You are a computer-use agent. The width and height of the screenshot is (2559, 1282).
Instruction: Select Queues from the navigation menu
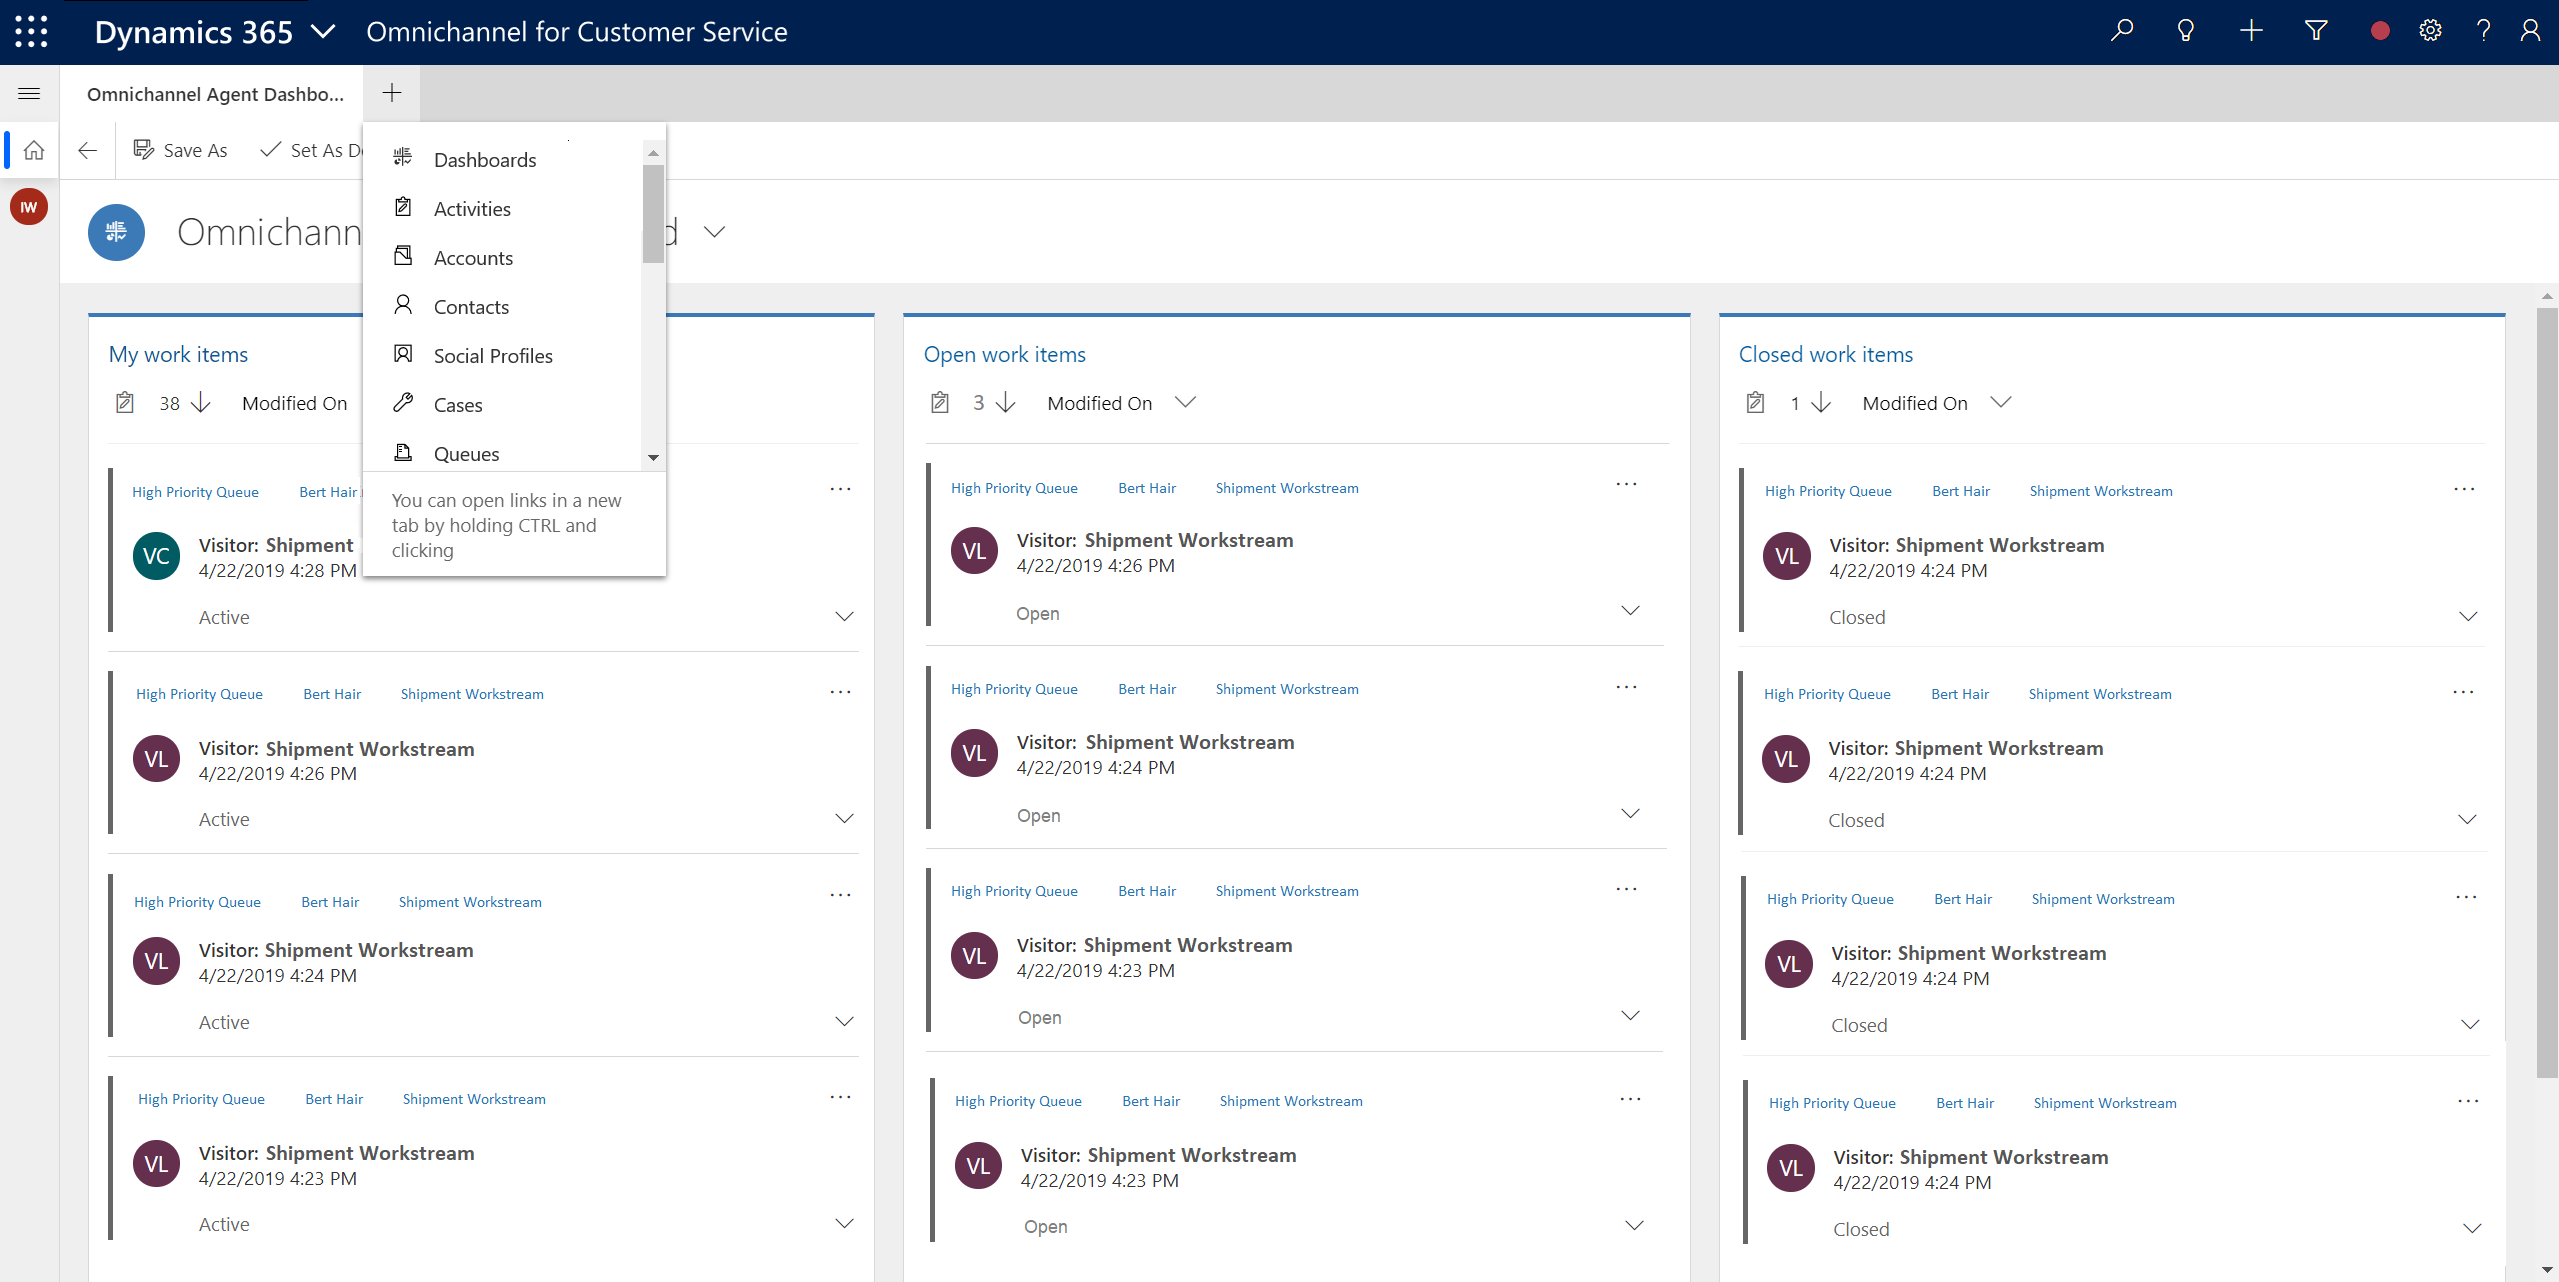[466, 451]
